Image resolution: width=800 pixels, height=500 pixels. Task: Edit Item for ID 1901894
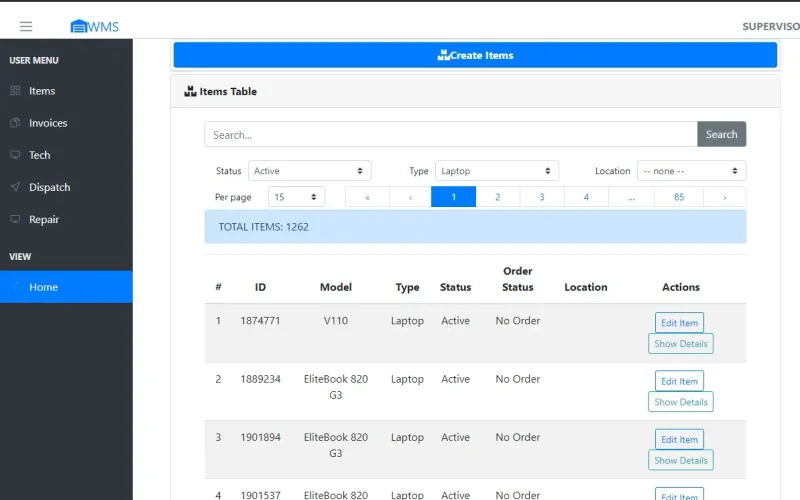[679, 439]
